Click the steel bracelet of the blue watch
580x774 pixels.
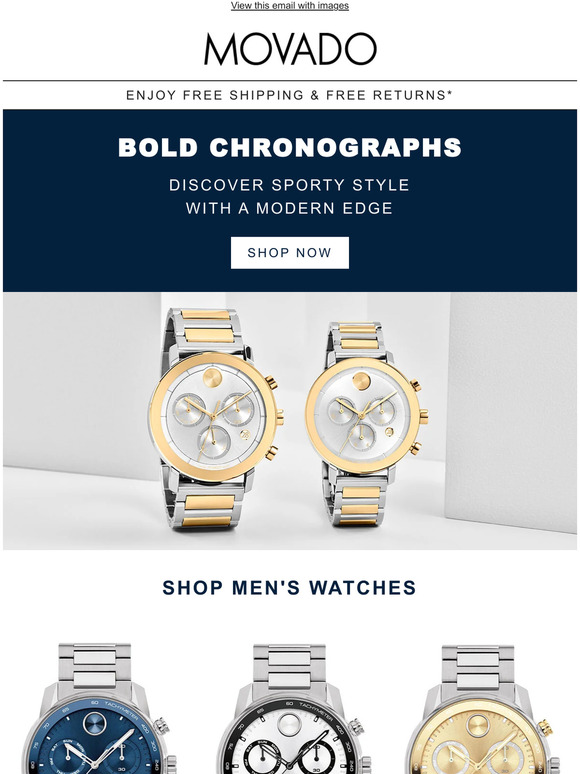[x=95, y=665]
